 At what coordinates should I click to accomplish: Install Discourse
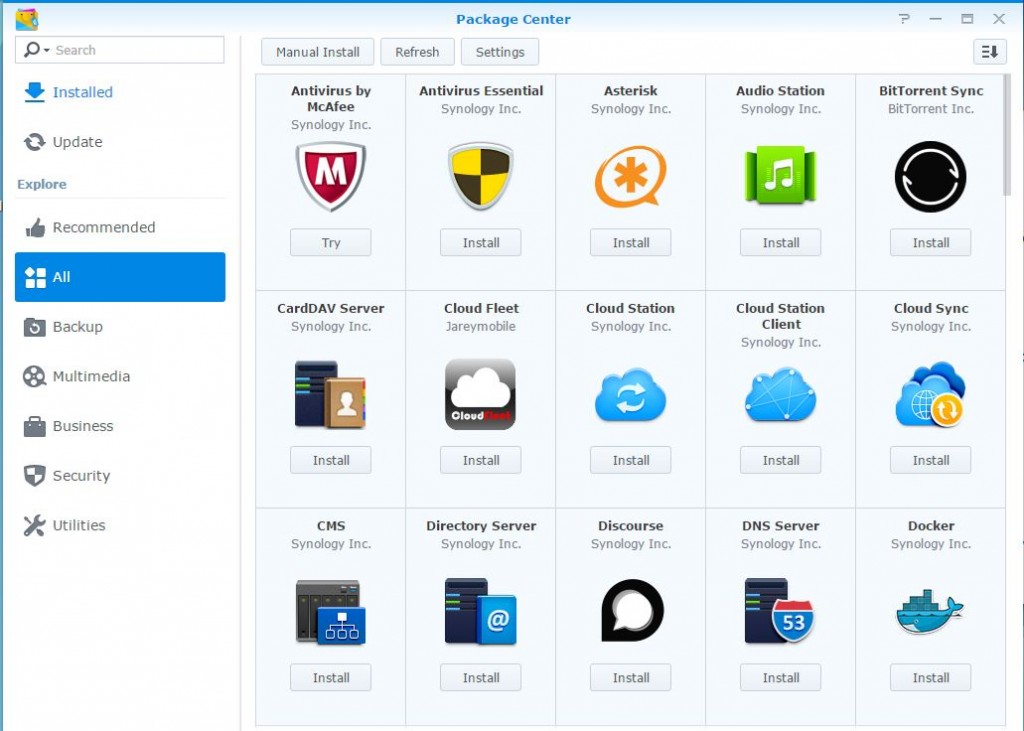630,677
